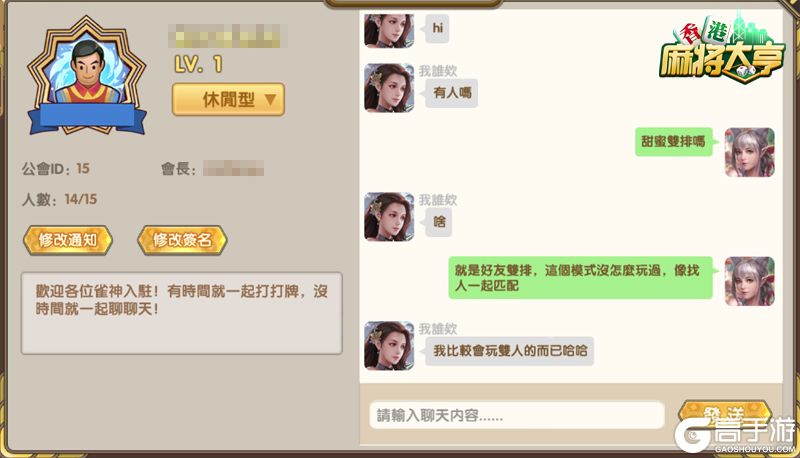The height and width of the screenshot is (458, 800).
Task: Click the guild announcement text box
Action: tap(182, 313)
